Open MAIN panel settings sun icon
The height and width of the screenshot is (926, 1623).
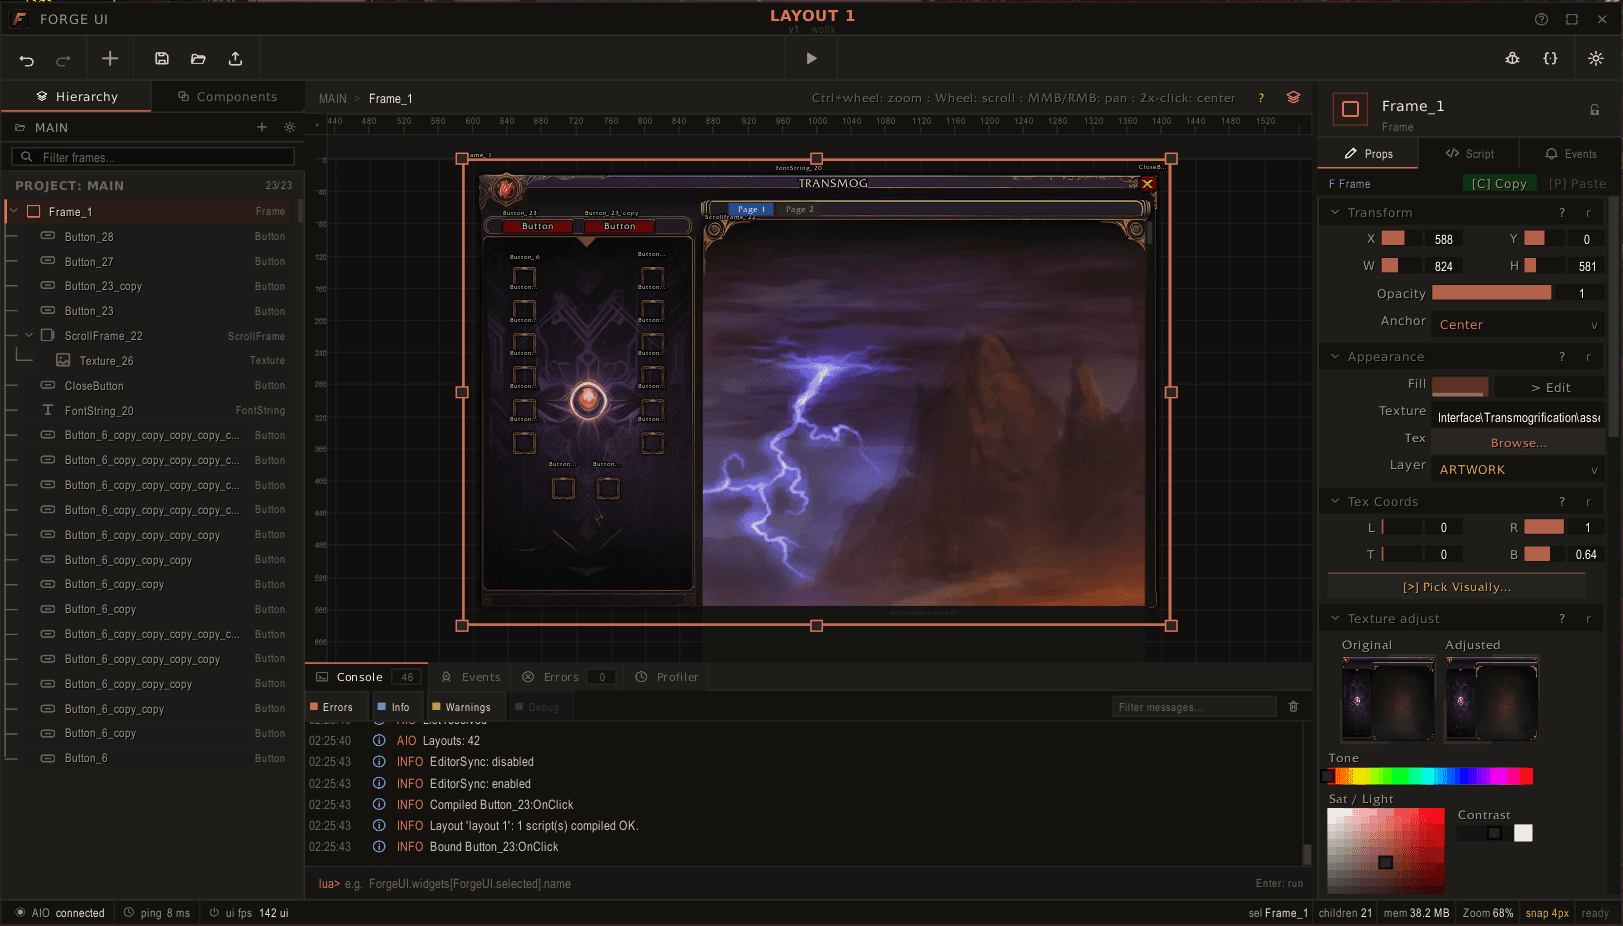[290, 127]
